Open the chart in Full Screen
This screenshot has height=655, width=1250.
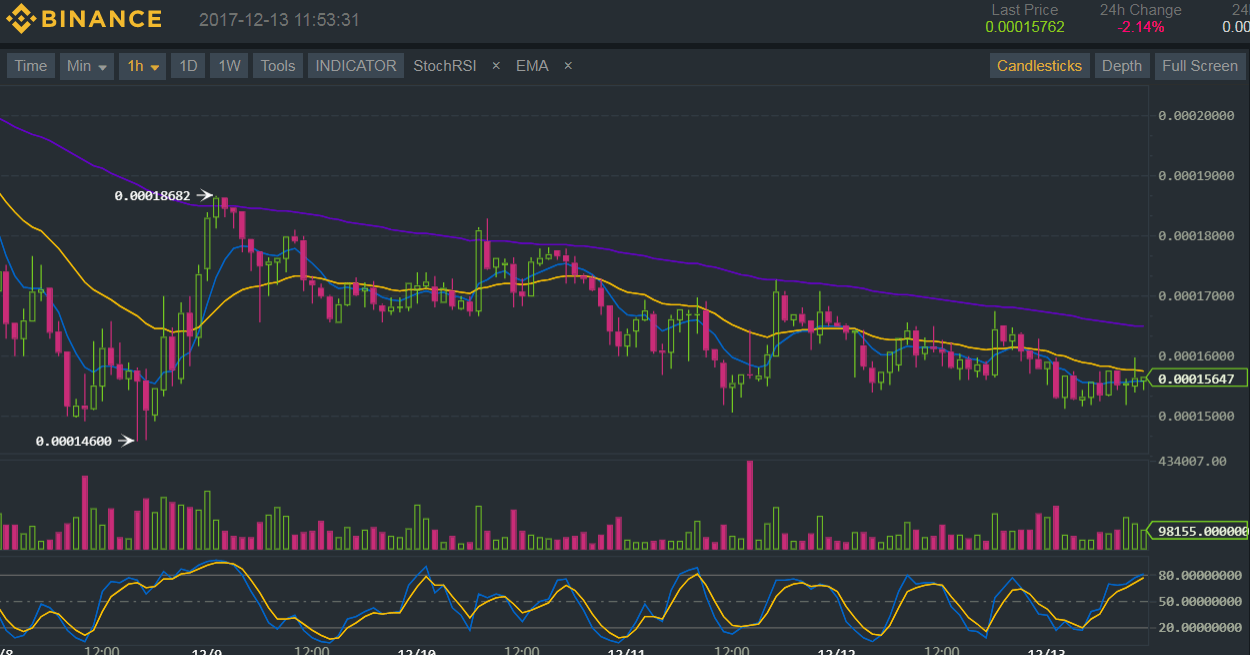1199,66
